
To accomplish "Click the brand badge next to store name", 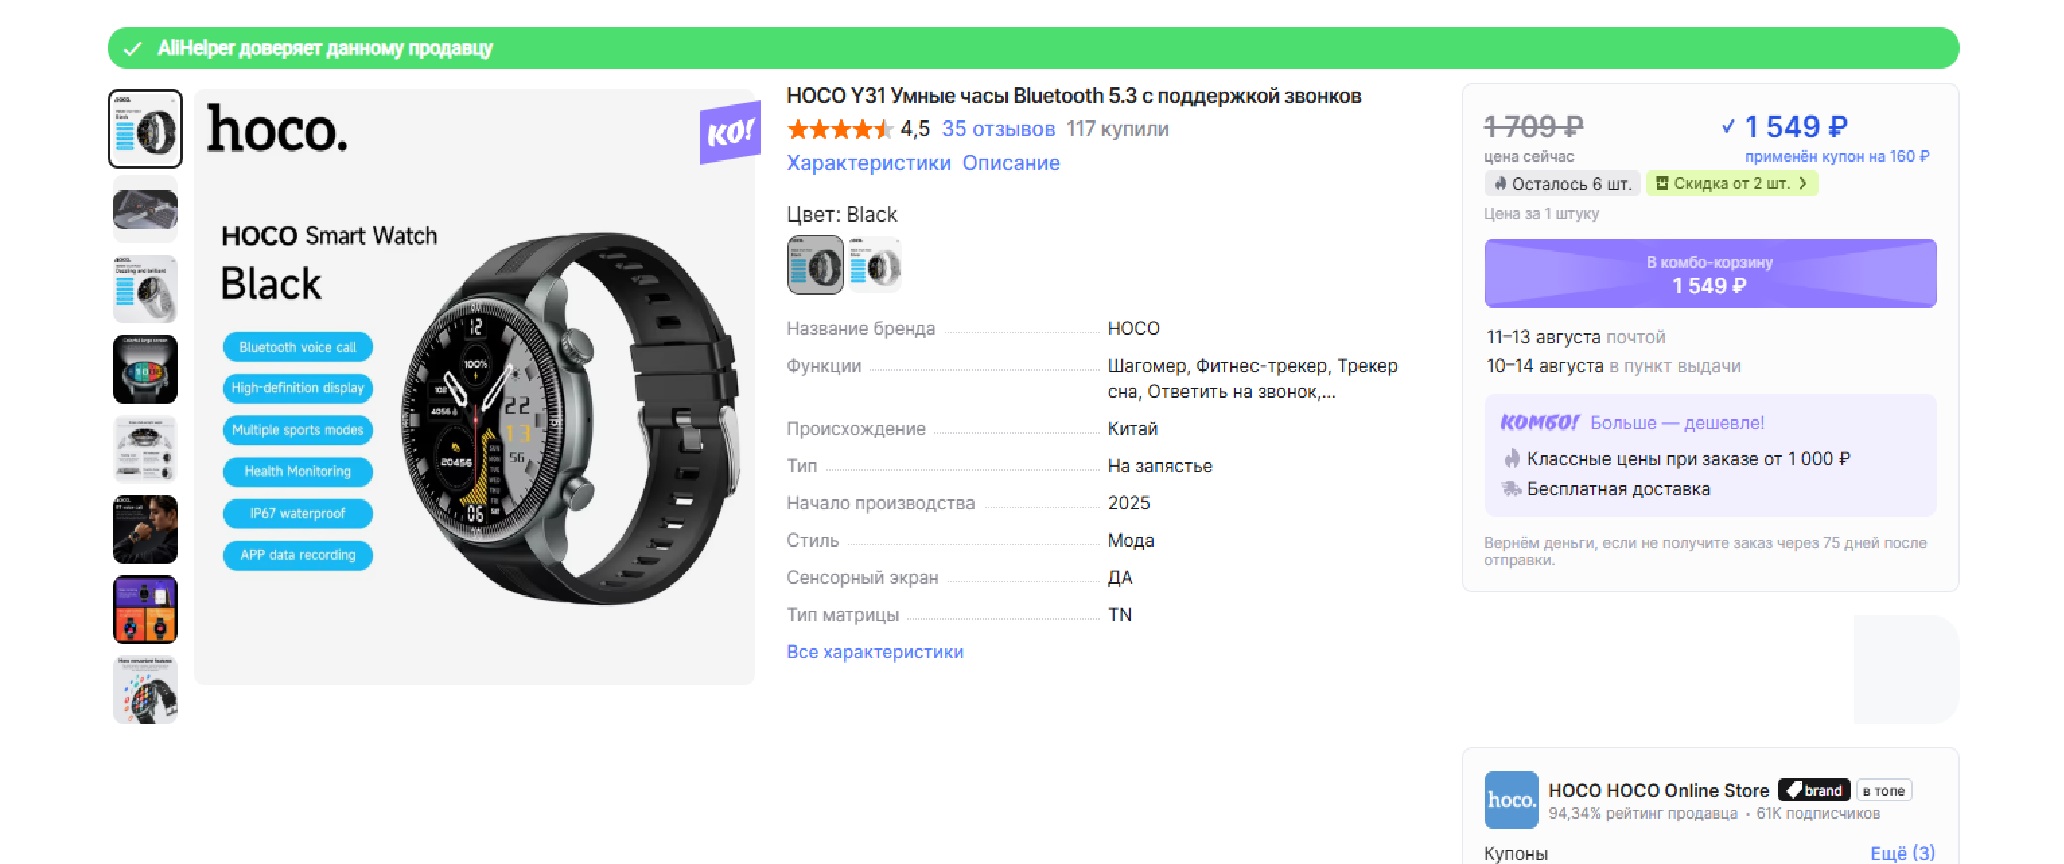I will pyautogui.click(x=1814, y=790).
